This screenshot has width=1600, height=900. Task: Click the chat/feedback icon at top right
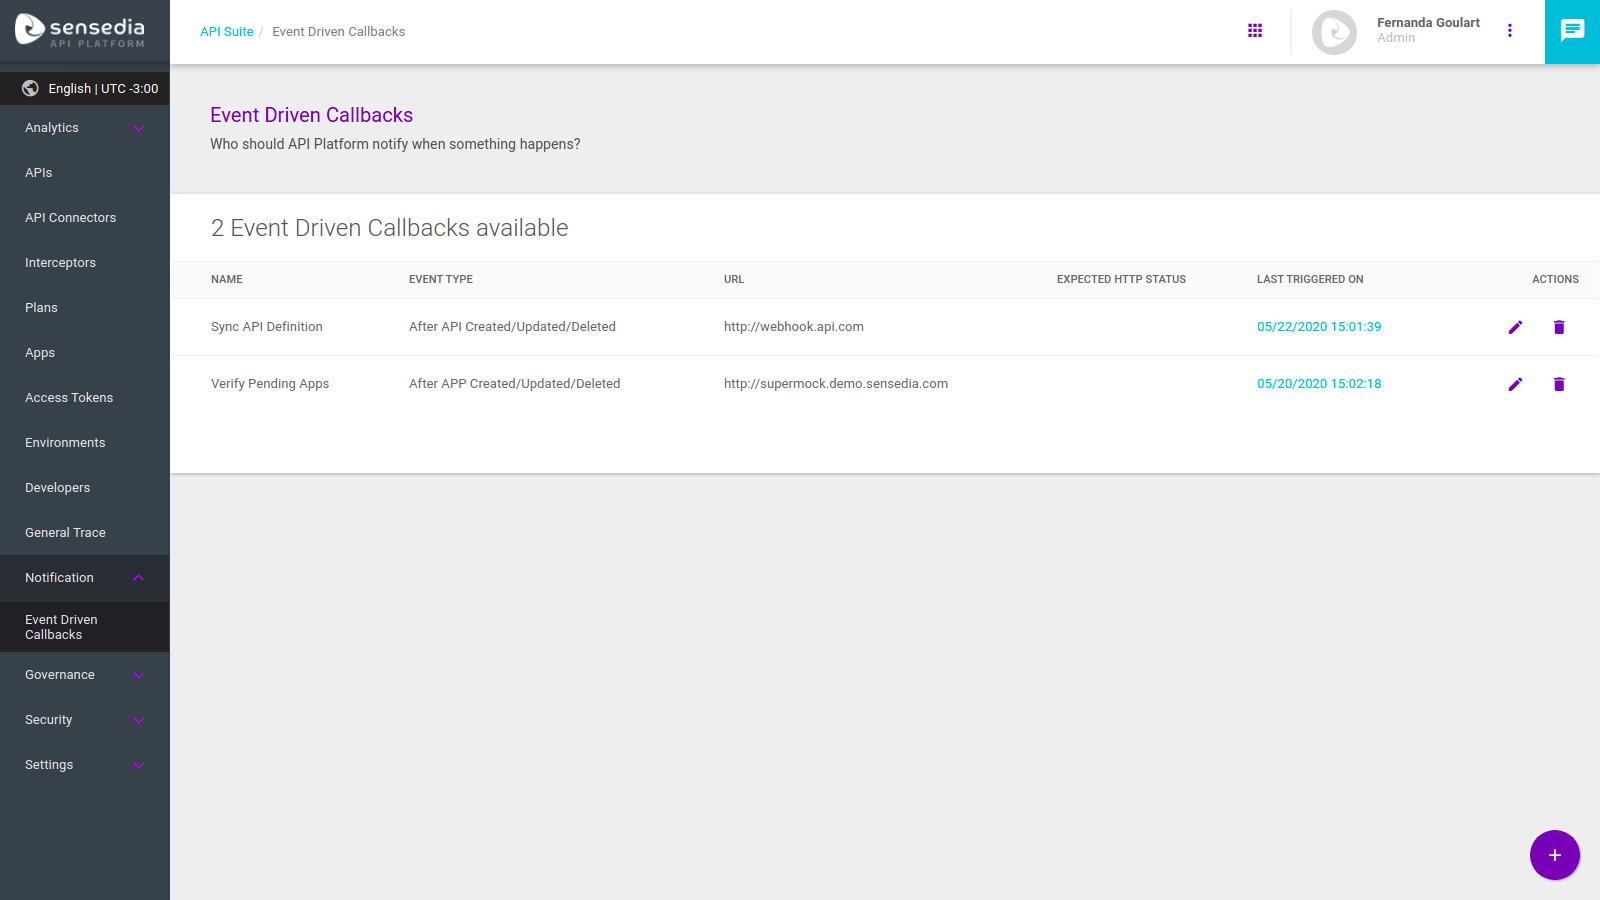1571,31
